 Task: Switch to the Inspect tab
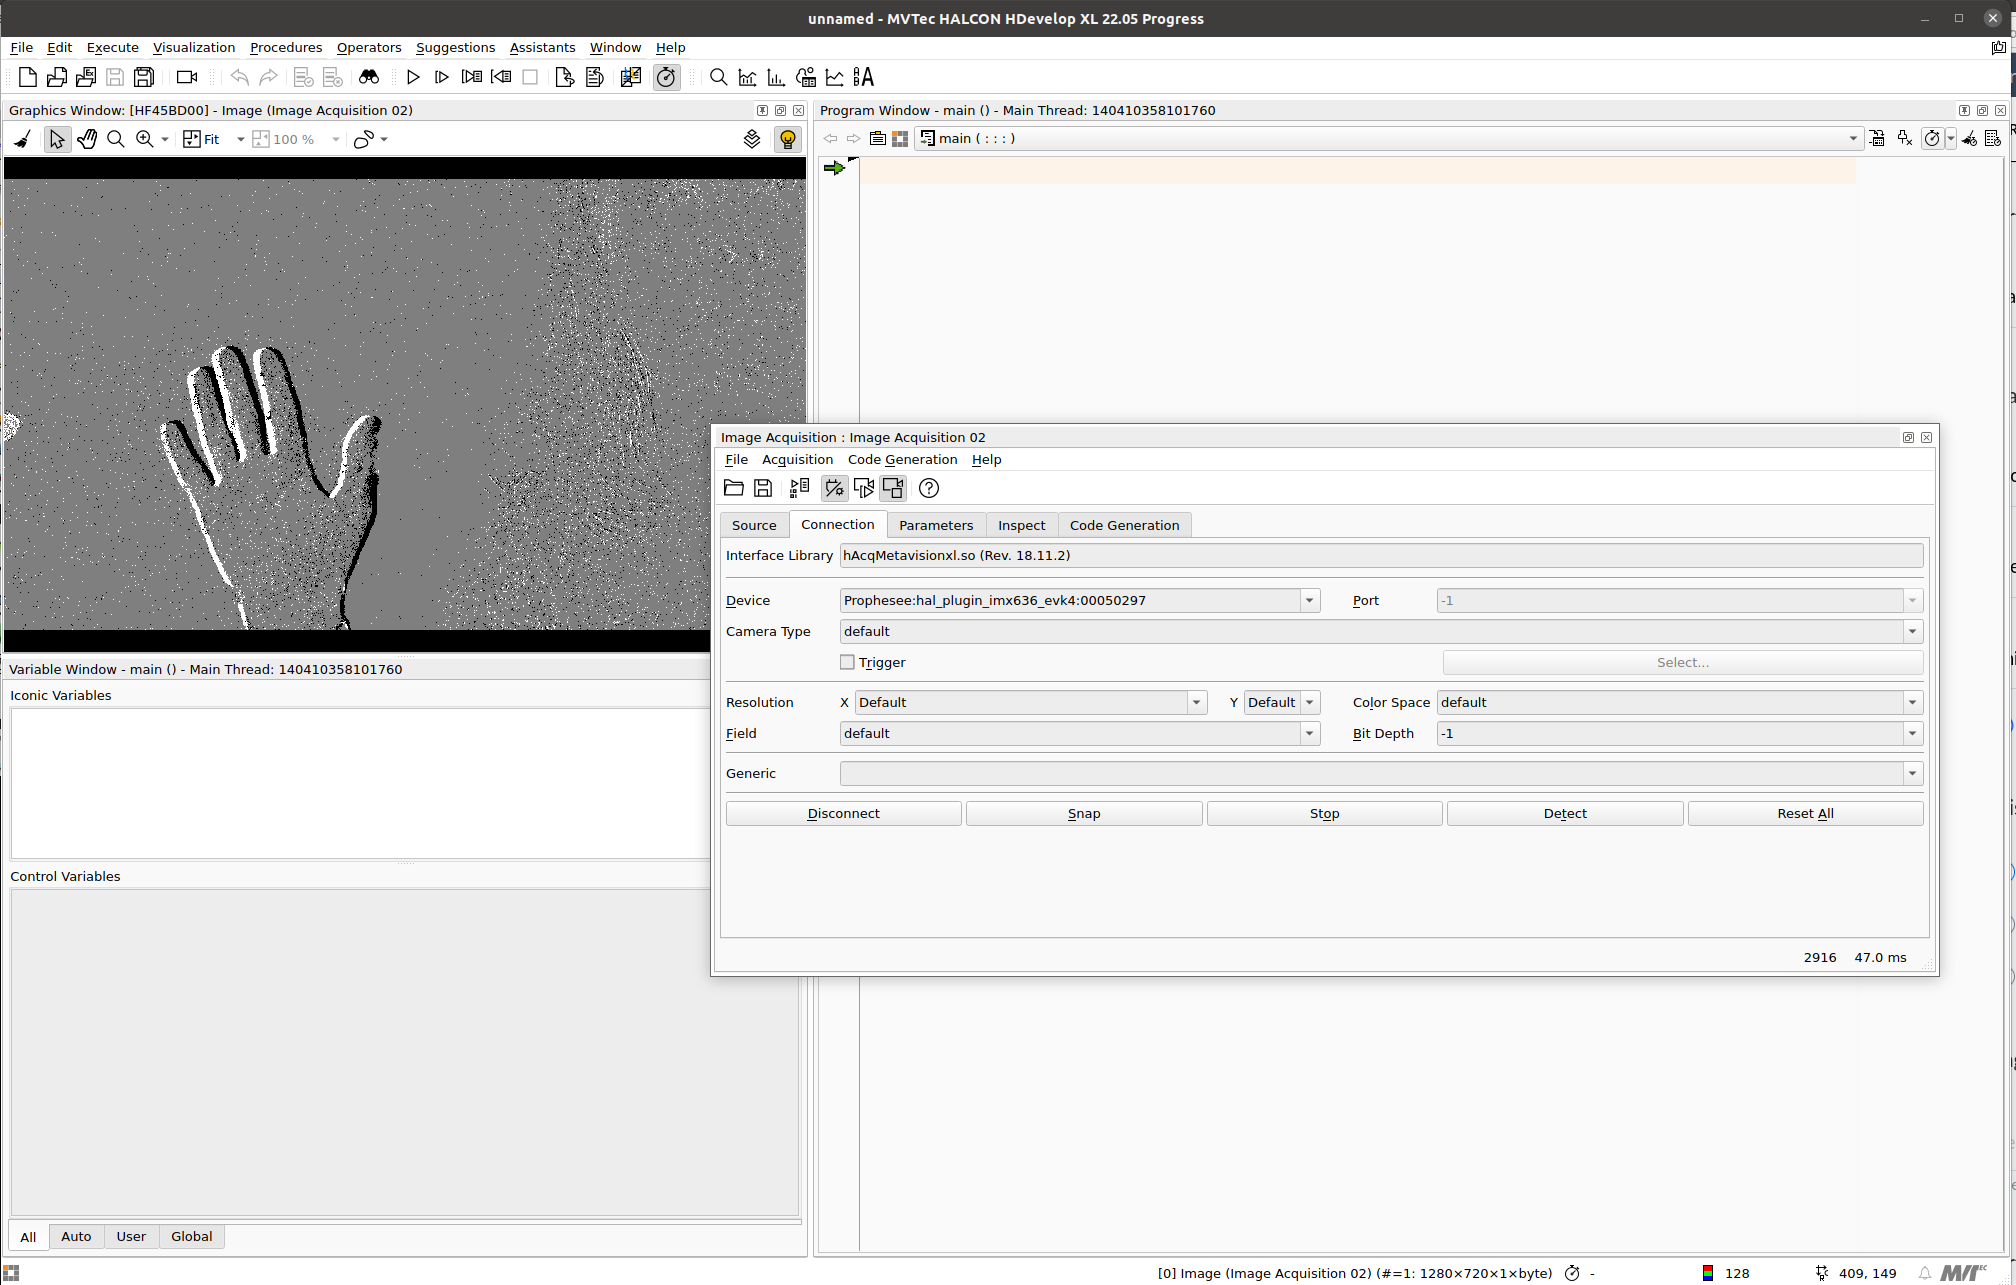(x=1021, y=525)
